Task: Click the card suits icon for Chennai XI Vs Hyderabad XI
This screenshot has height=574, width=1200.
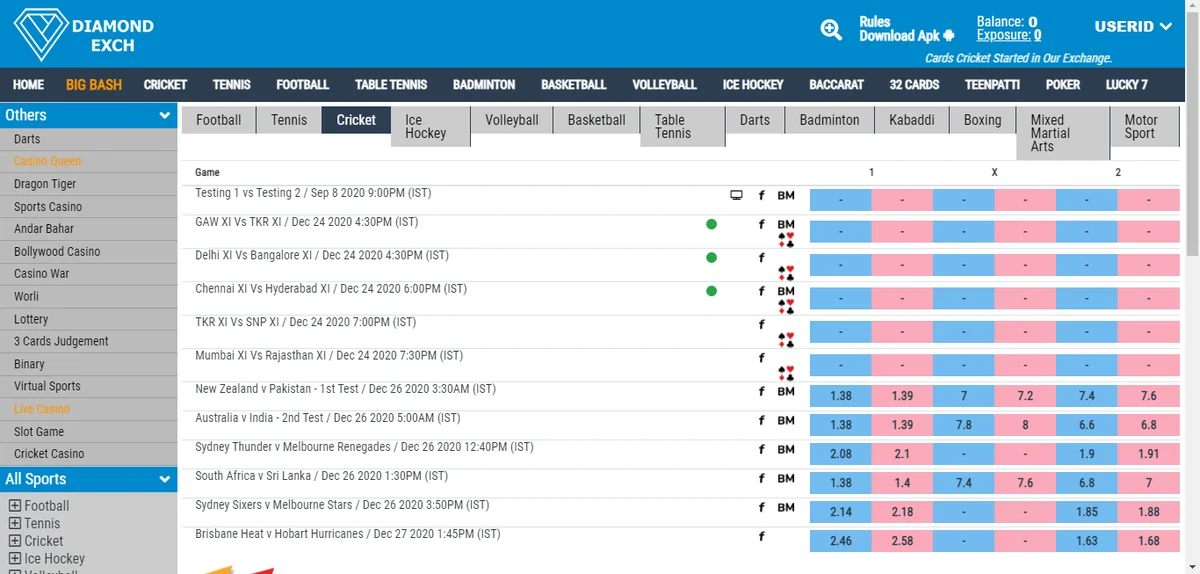Action: click(x=786, y=305)
